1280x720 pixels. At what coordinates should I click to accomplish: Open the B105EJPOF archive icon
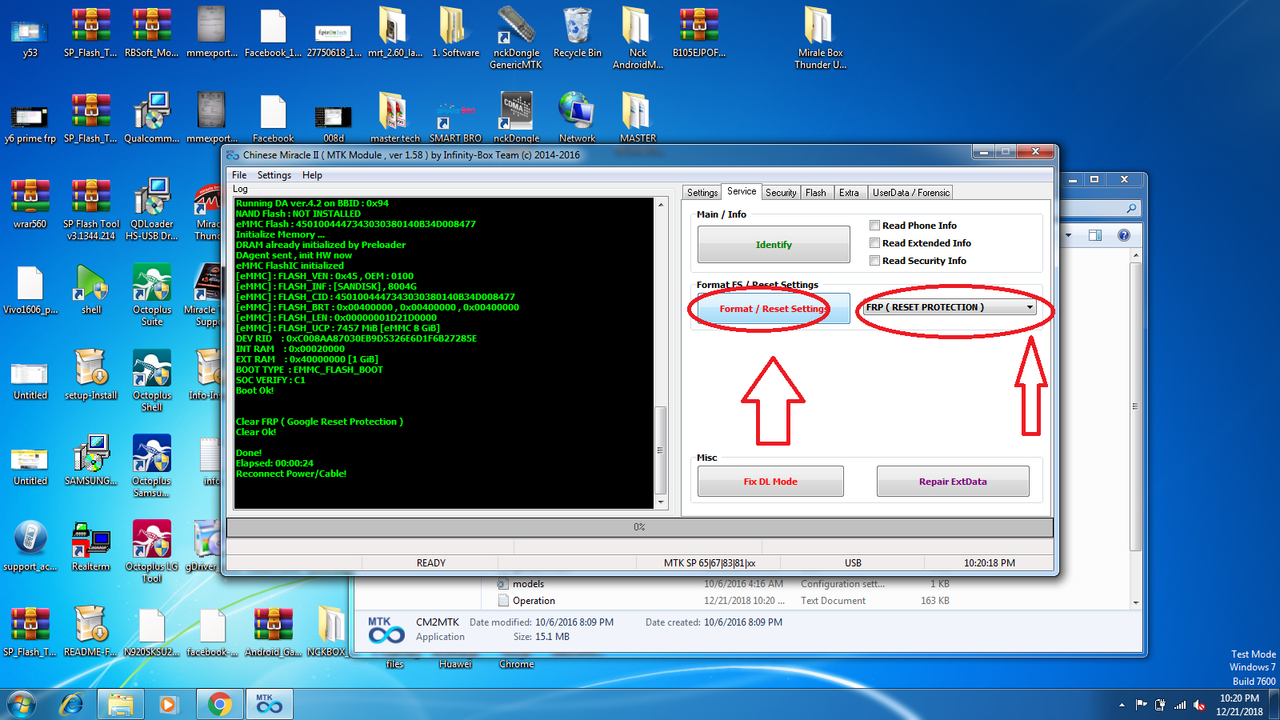pos(699,33)
